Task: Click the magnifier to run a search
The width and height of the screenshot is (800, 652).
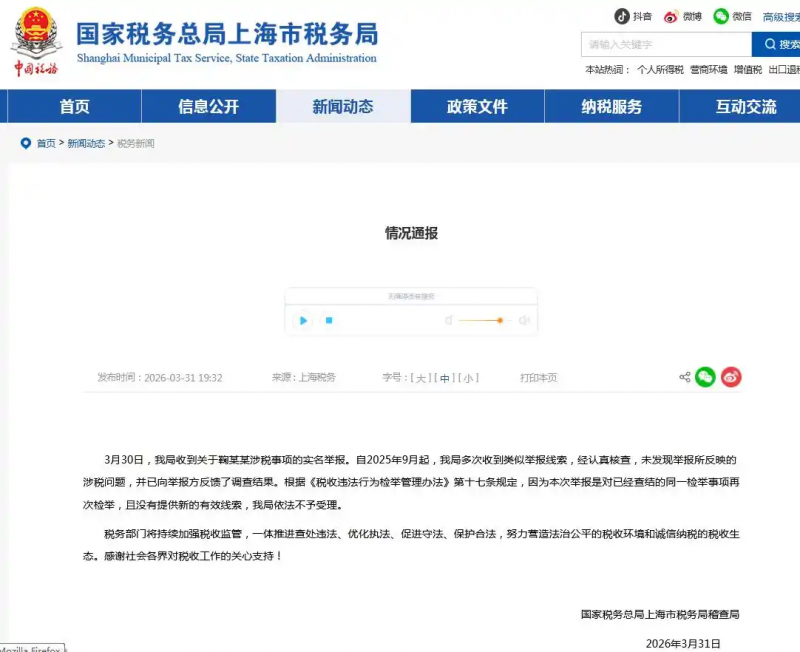Action: pyautogui.click(x=770, y=44)
